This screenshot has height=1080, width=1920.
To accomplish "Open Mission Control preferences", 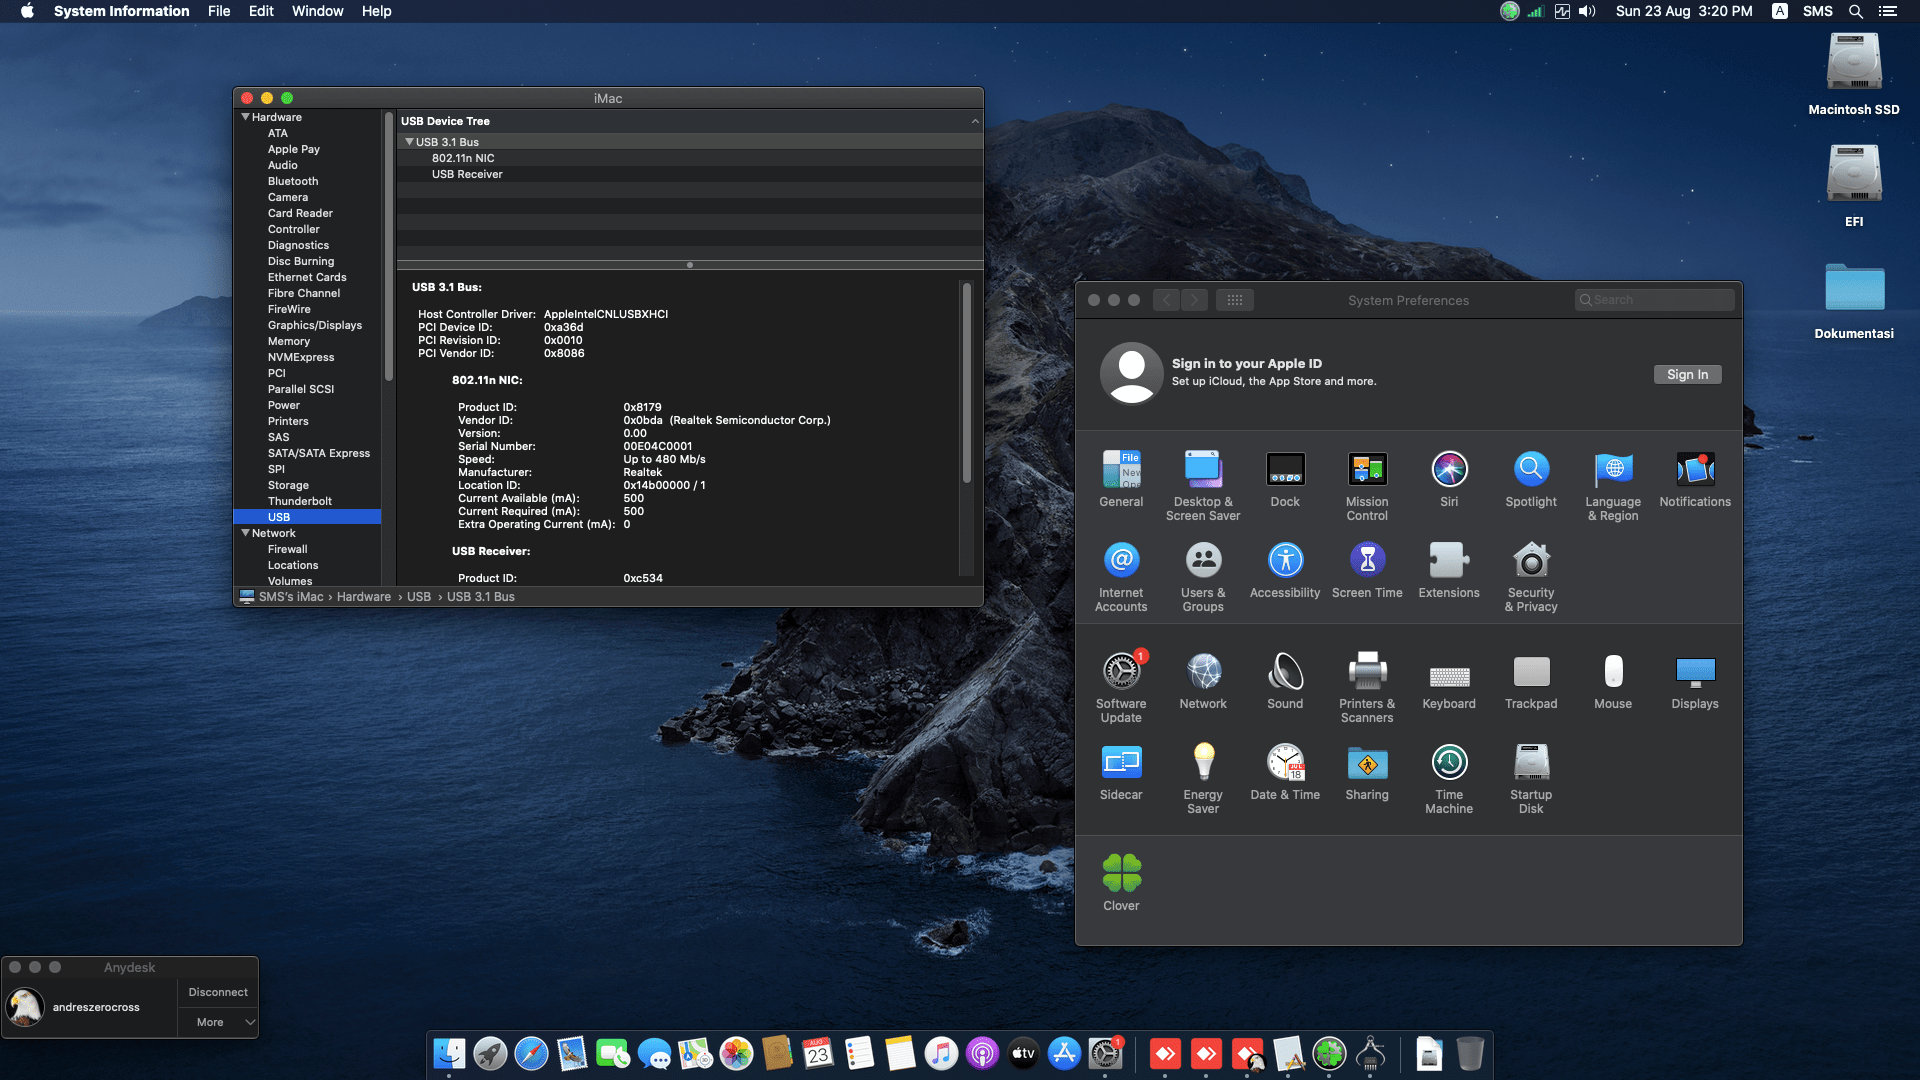I will point(1367,469).
